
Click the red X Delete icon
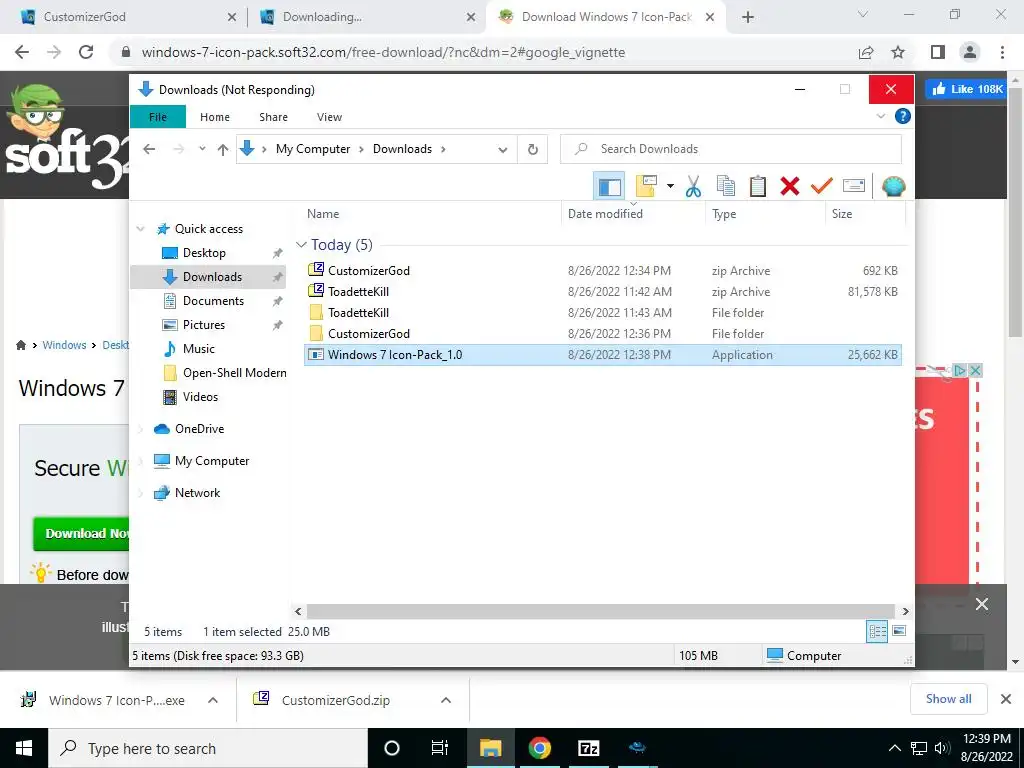click(790, 186)
